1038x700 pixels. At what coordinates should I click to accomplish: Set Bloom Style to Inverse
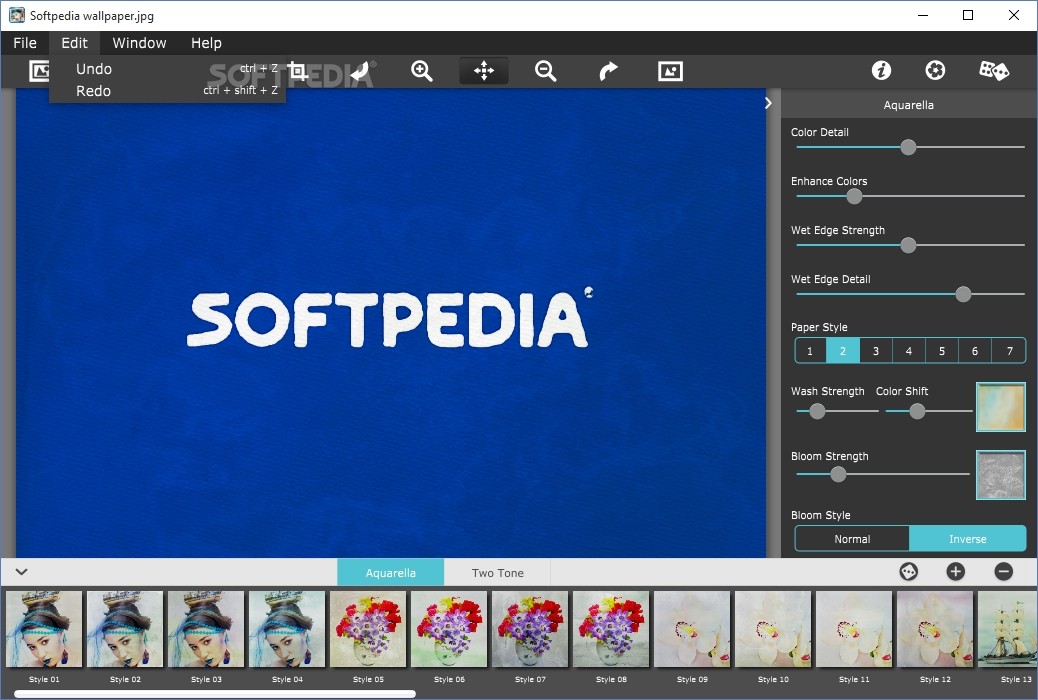(968, 539)
